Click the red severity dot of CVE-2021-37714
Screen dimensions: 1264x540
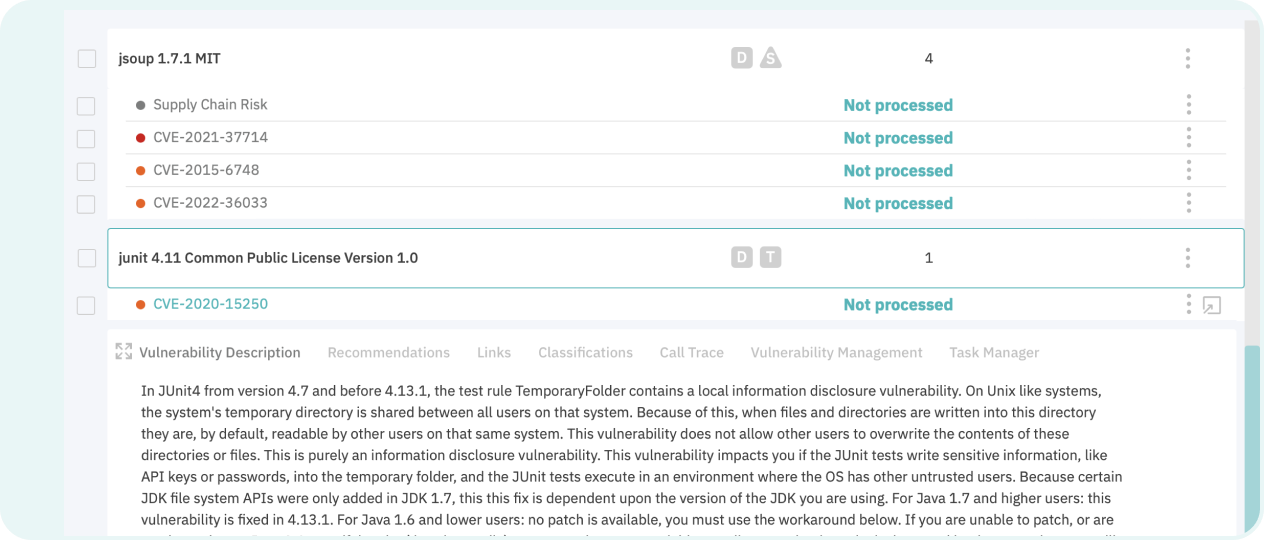click(x=141, y=138)
